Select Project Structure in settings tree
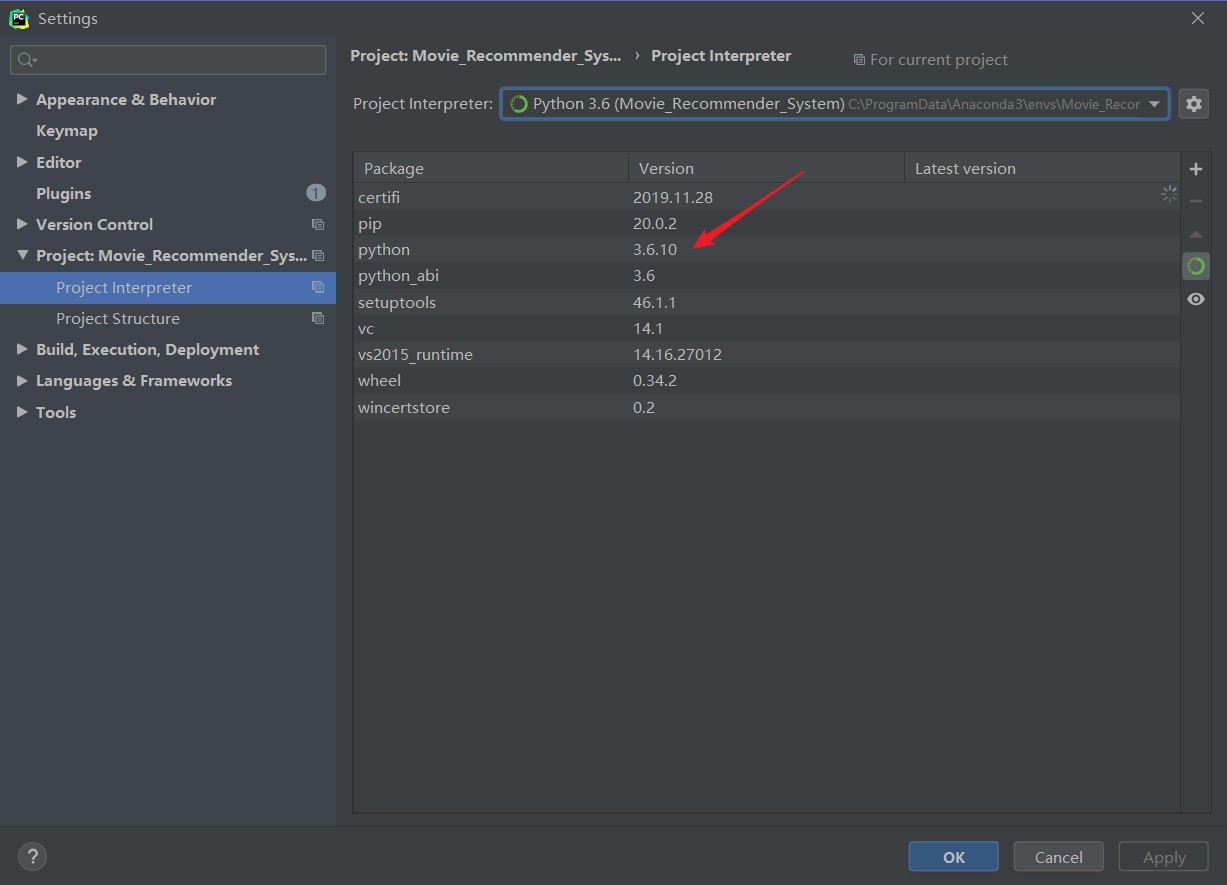Viewport: 1227px width, 885px height. [x=118, y=318]
